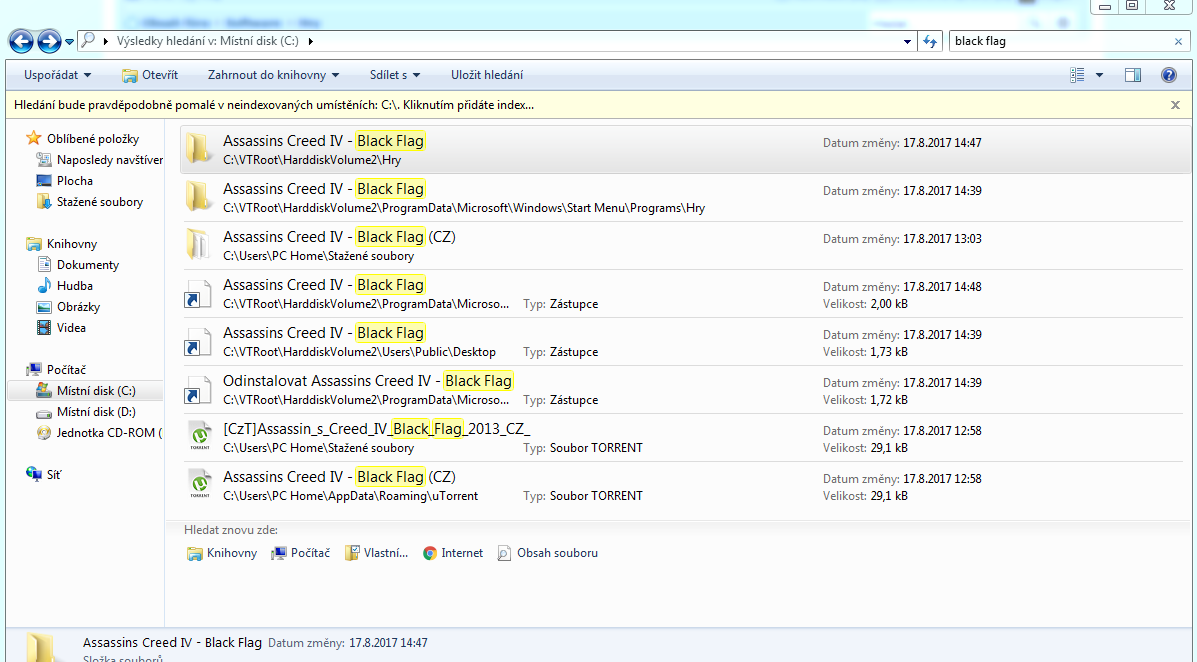Refresh the search results view
The width and height of the screenshot is (1197, 662).
pos(930,41)
